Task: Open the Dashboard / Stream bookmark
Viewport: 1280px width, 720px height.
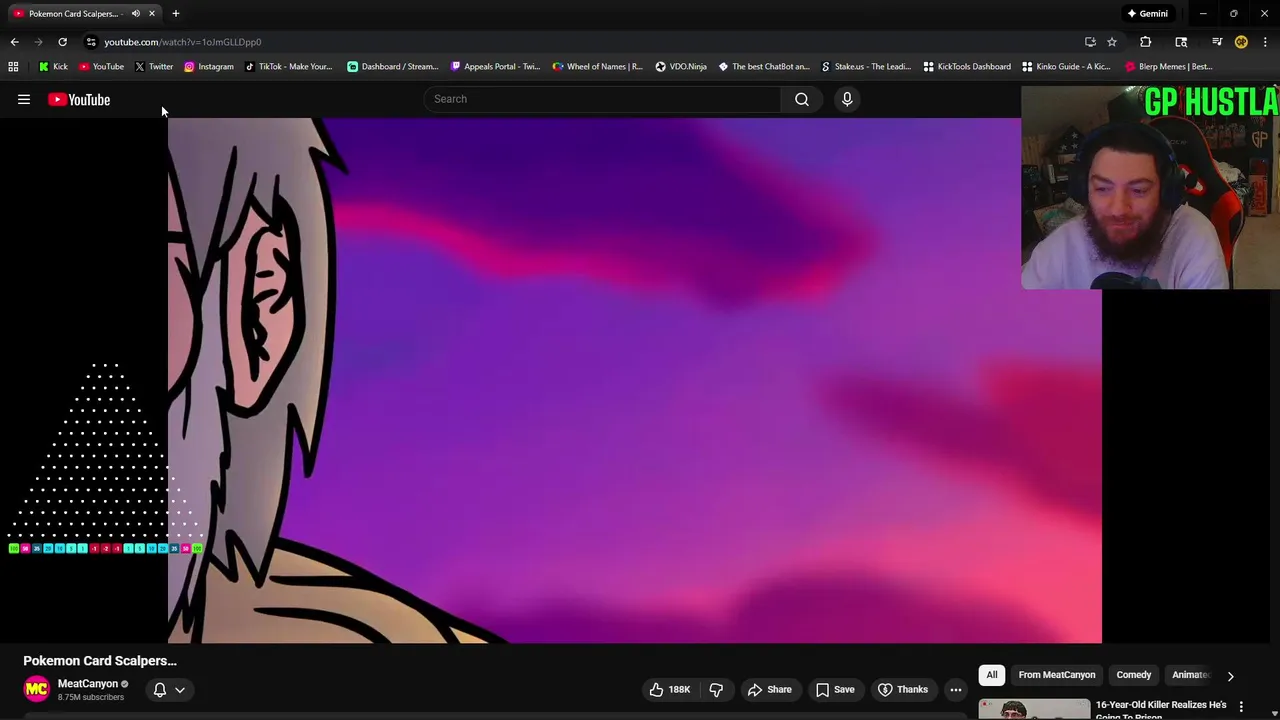Action: [392, 67]
